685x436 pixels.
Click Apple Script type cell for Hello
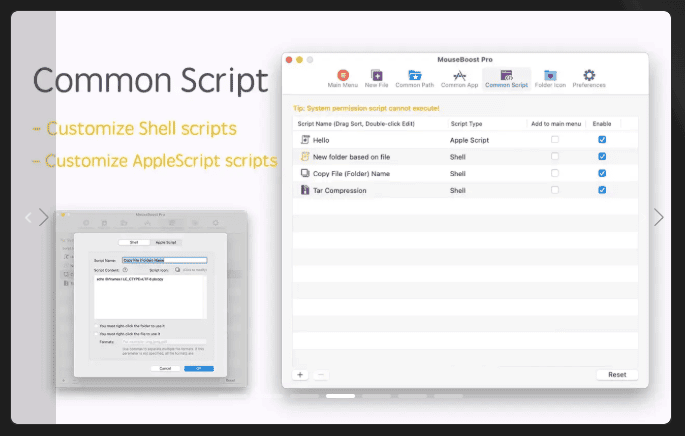(x=469, y=140)
